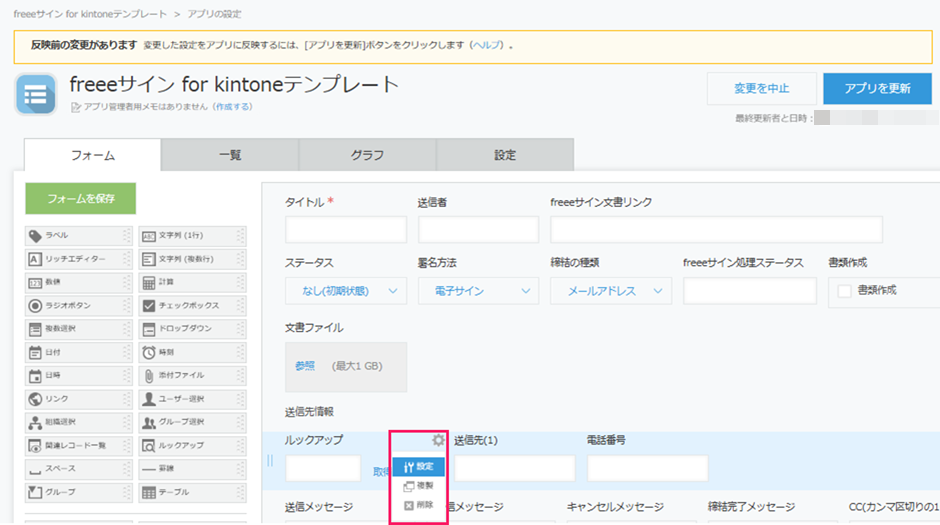Select the ラベル field icon
Image resolution: width=940 pixels, height=525 pixels.
pos(35,236)
